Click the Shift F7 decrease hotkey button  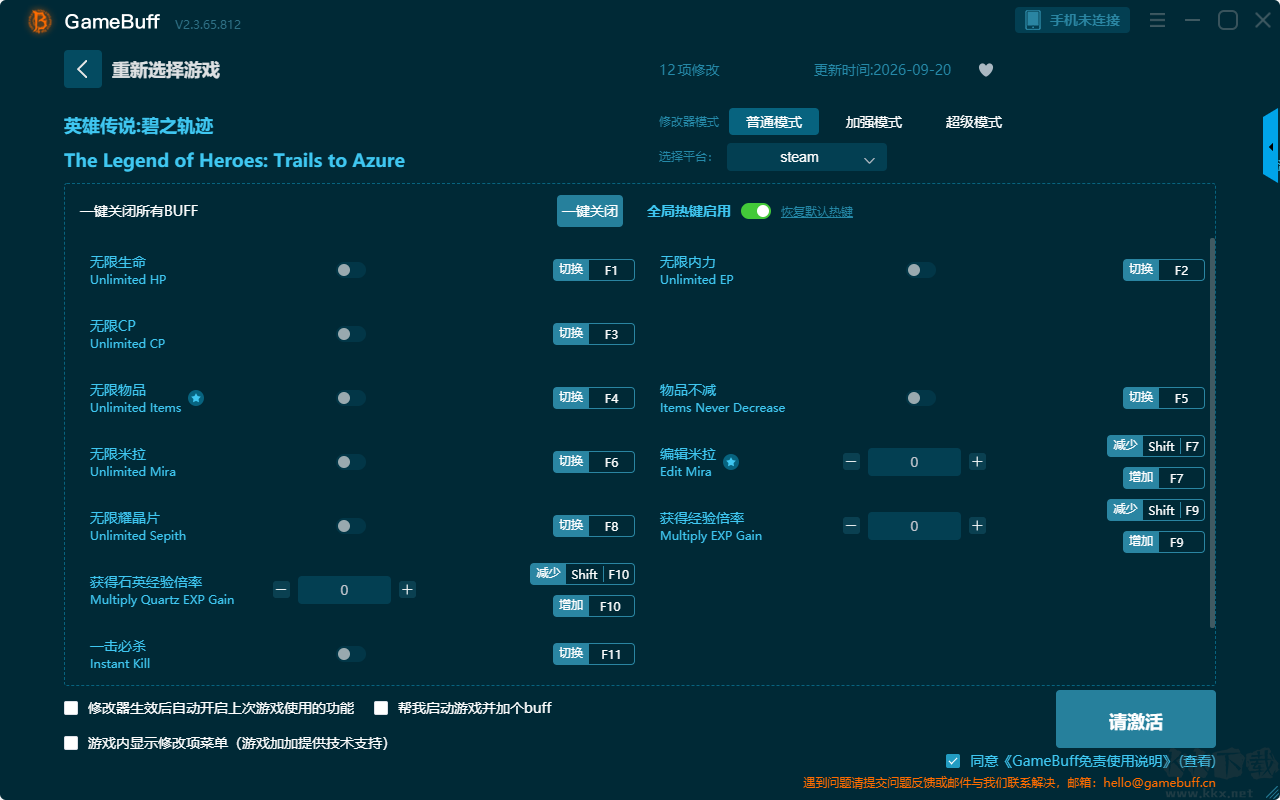pyautogui.click(x=1156, y=446)
